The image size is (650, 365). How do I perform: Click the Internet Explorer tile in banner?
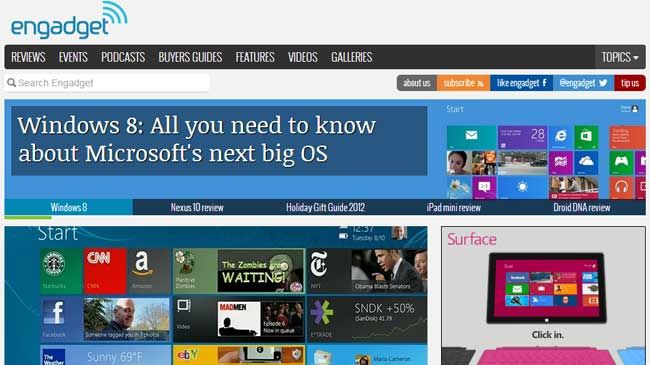coord(561,137)
